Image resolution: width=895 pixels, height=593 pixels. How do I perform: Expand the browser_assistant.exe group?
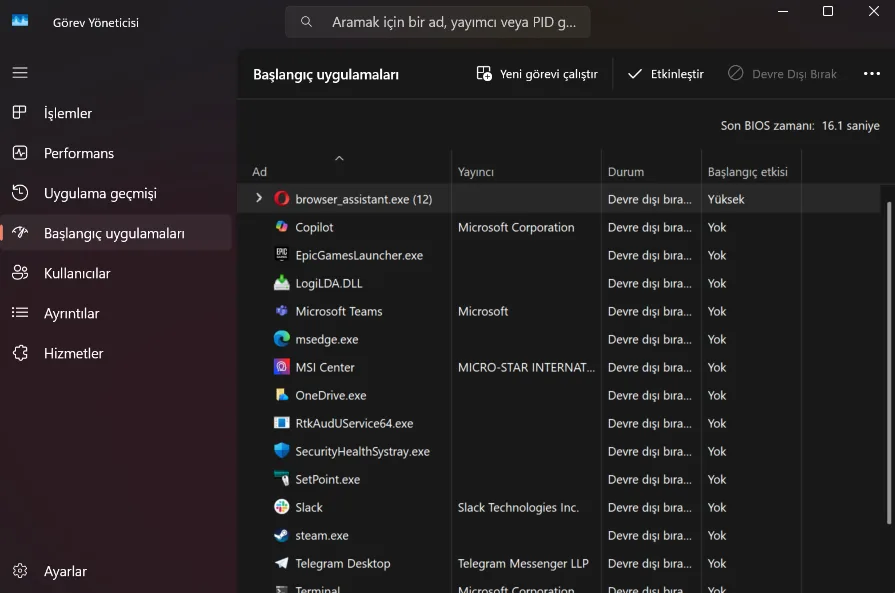tap(259, 198)
